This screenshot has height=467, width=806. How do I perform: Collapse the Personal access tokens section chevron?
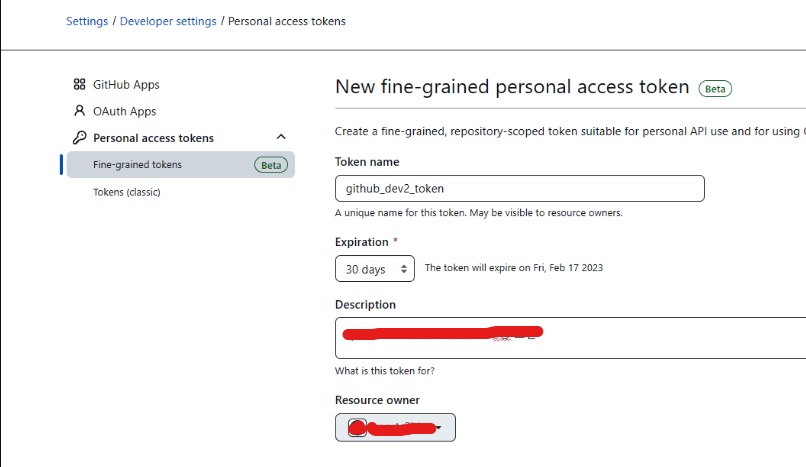tap(281, 137)
